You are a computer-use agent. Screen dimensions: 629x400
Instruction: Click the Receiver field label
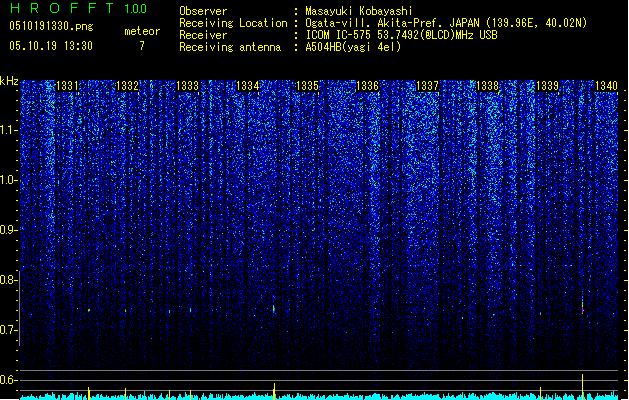[x=203, y=35]
